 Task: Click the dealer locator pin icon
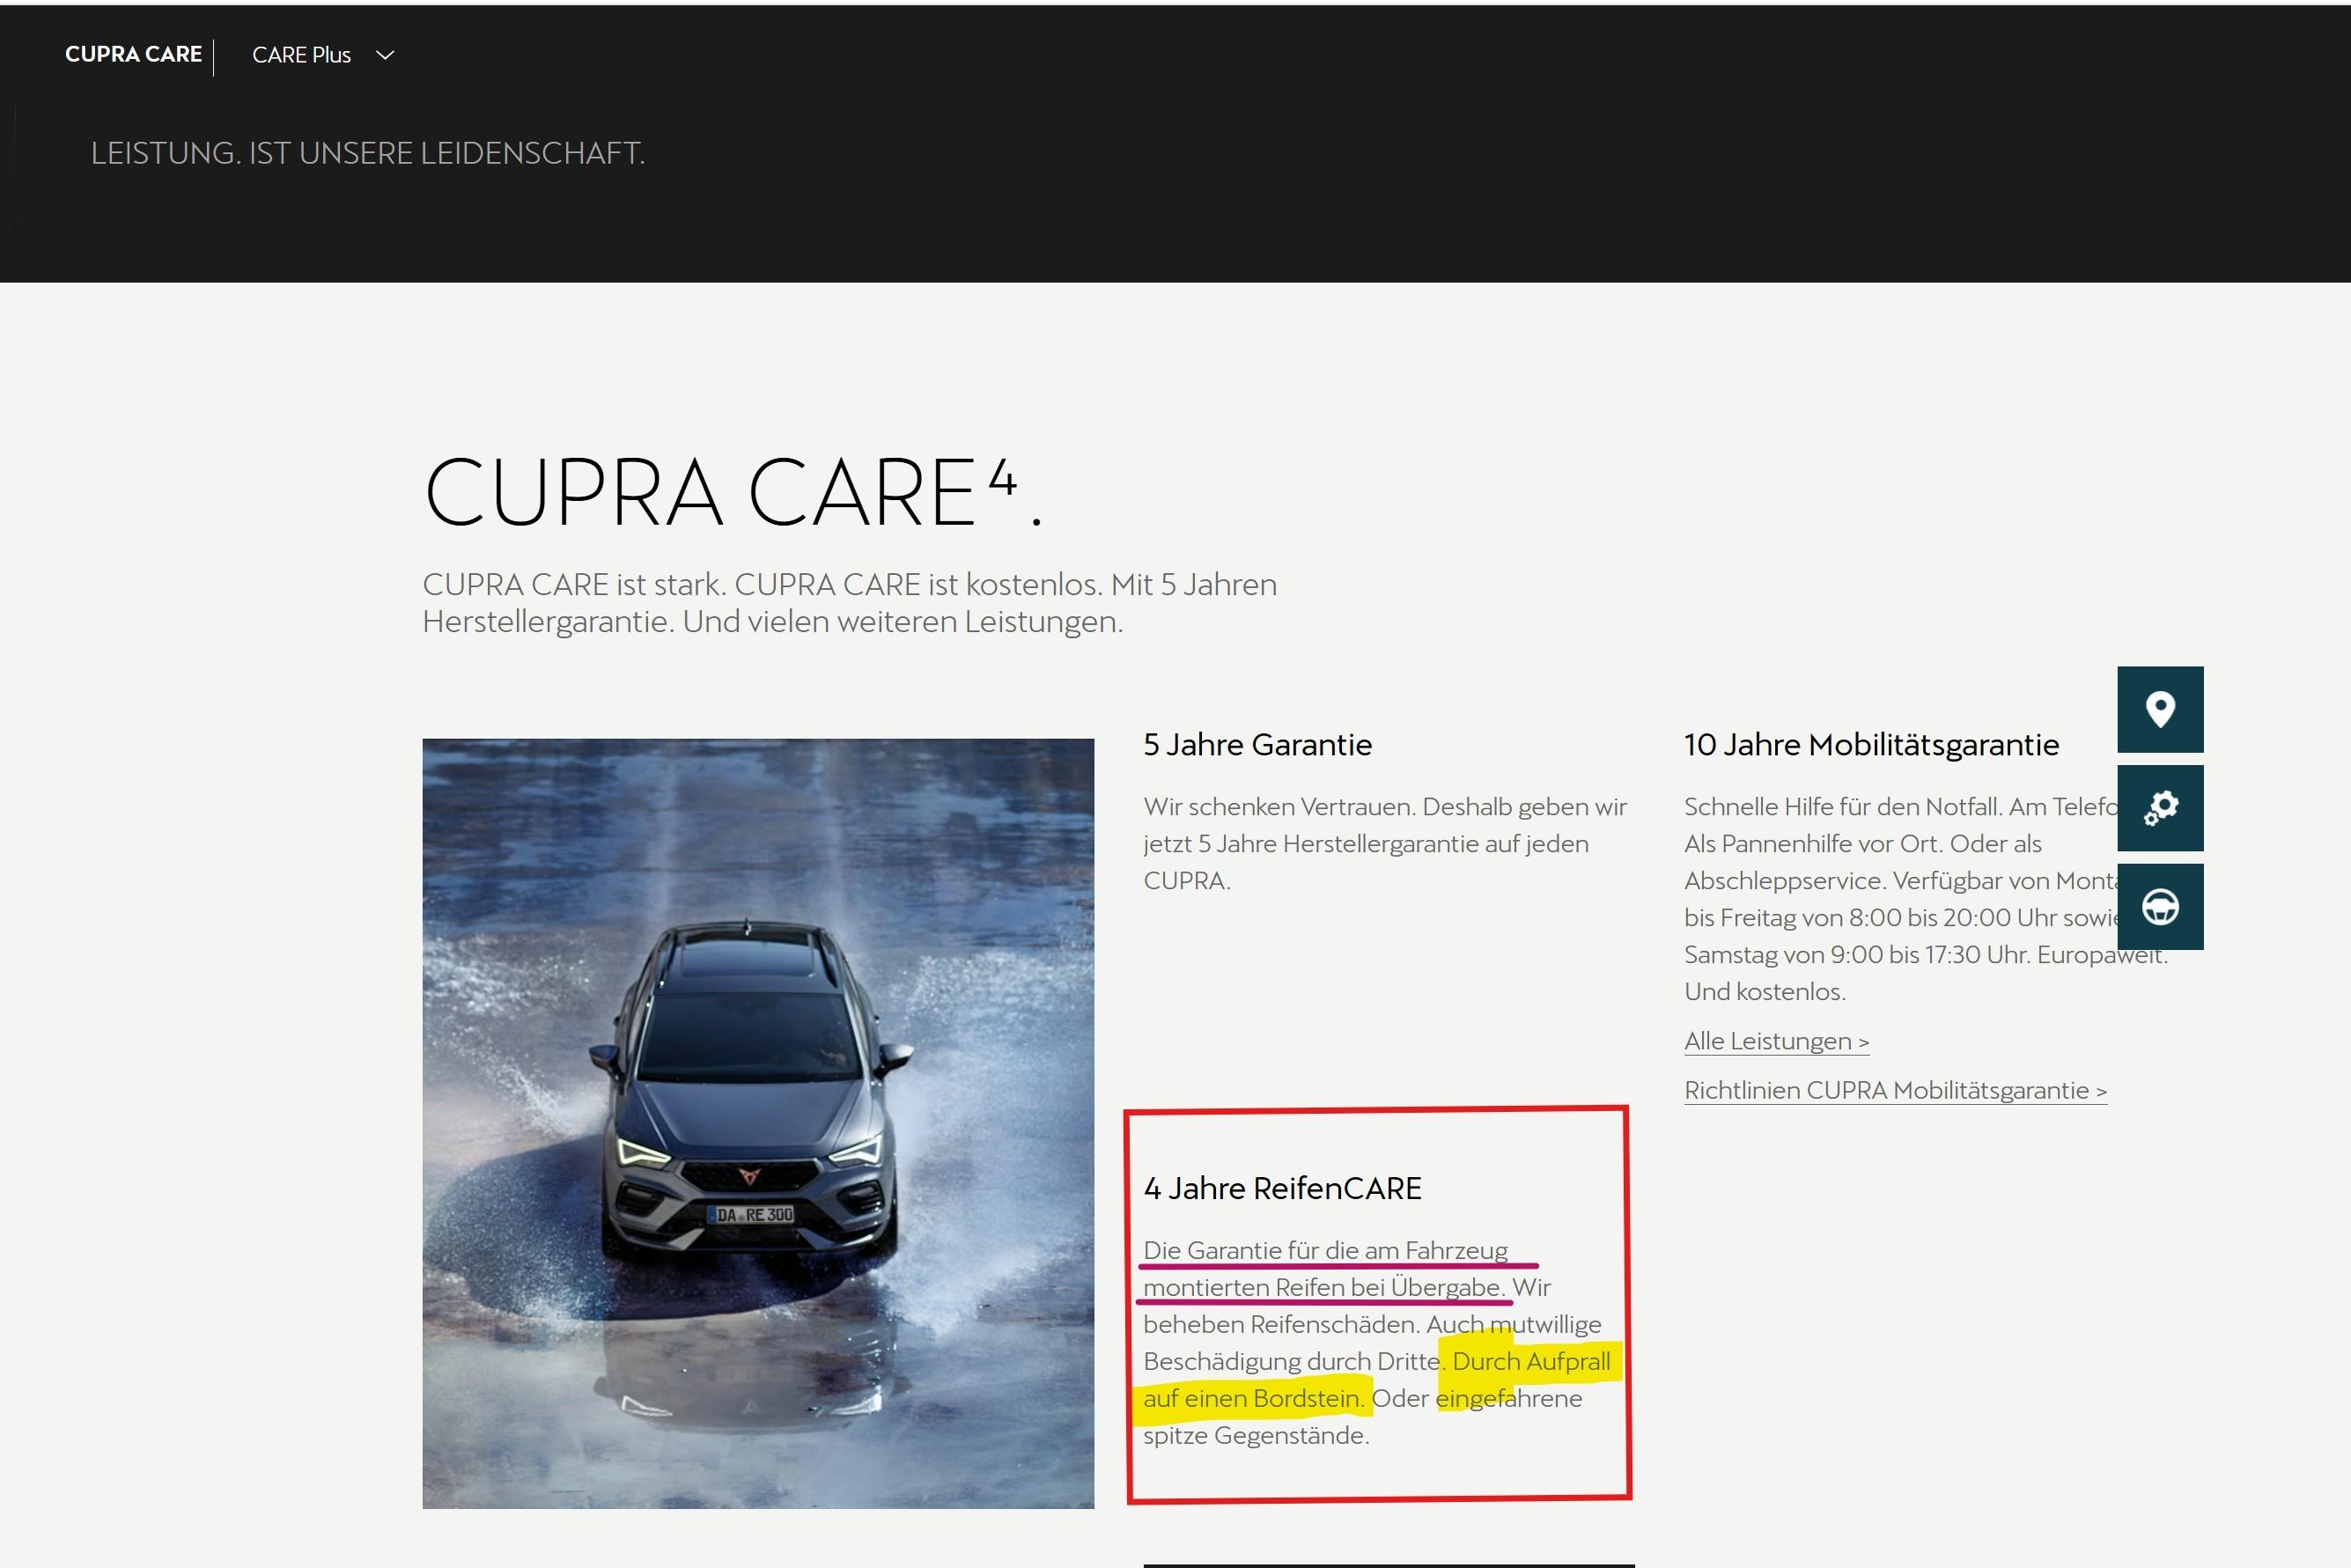pos(2160,709)
